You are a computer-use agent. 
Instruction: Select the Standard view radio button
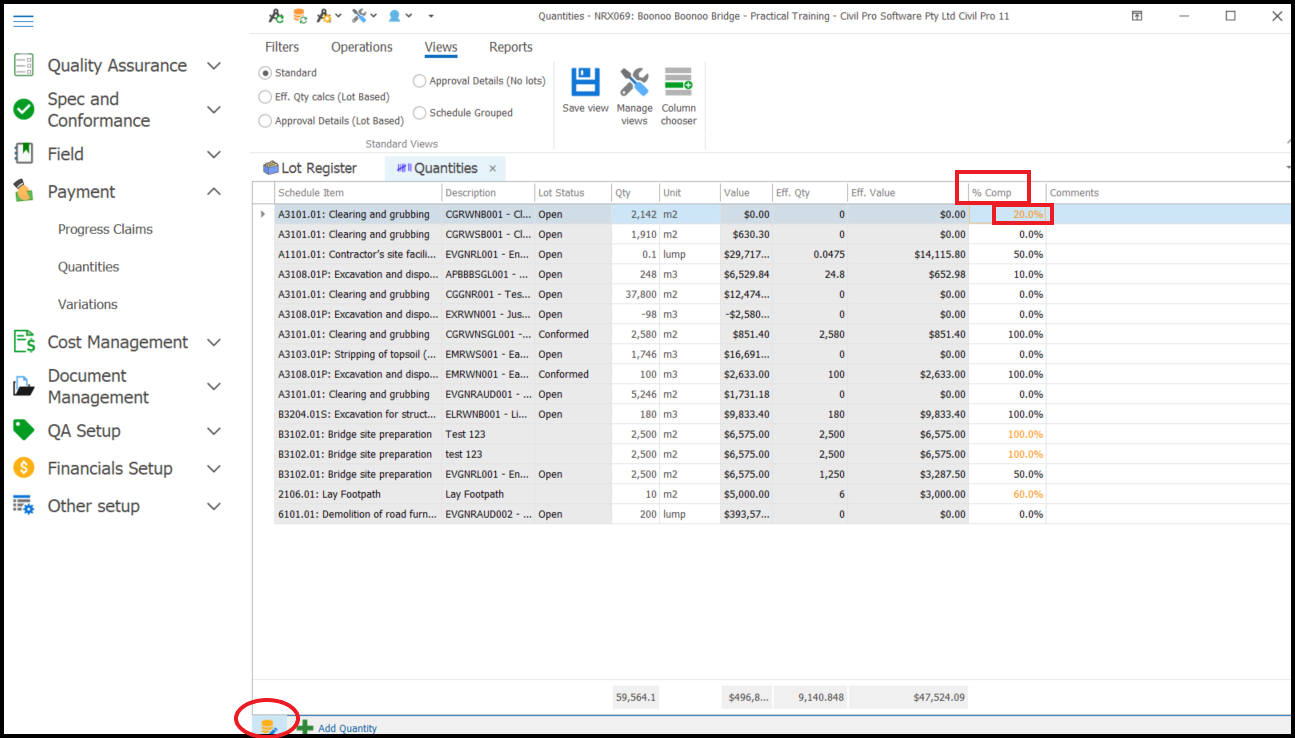[265, 73]
